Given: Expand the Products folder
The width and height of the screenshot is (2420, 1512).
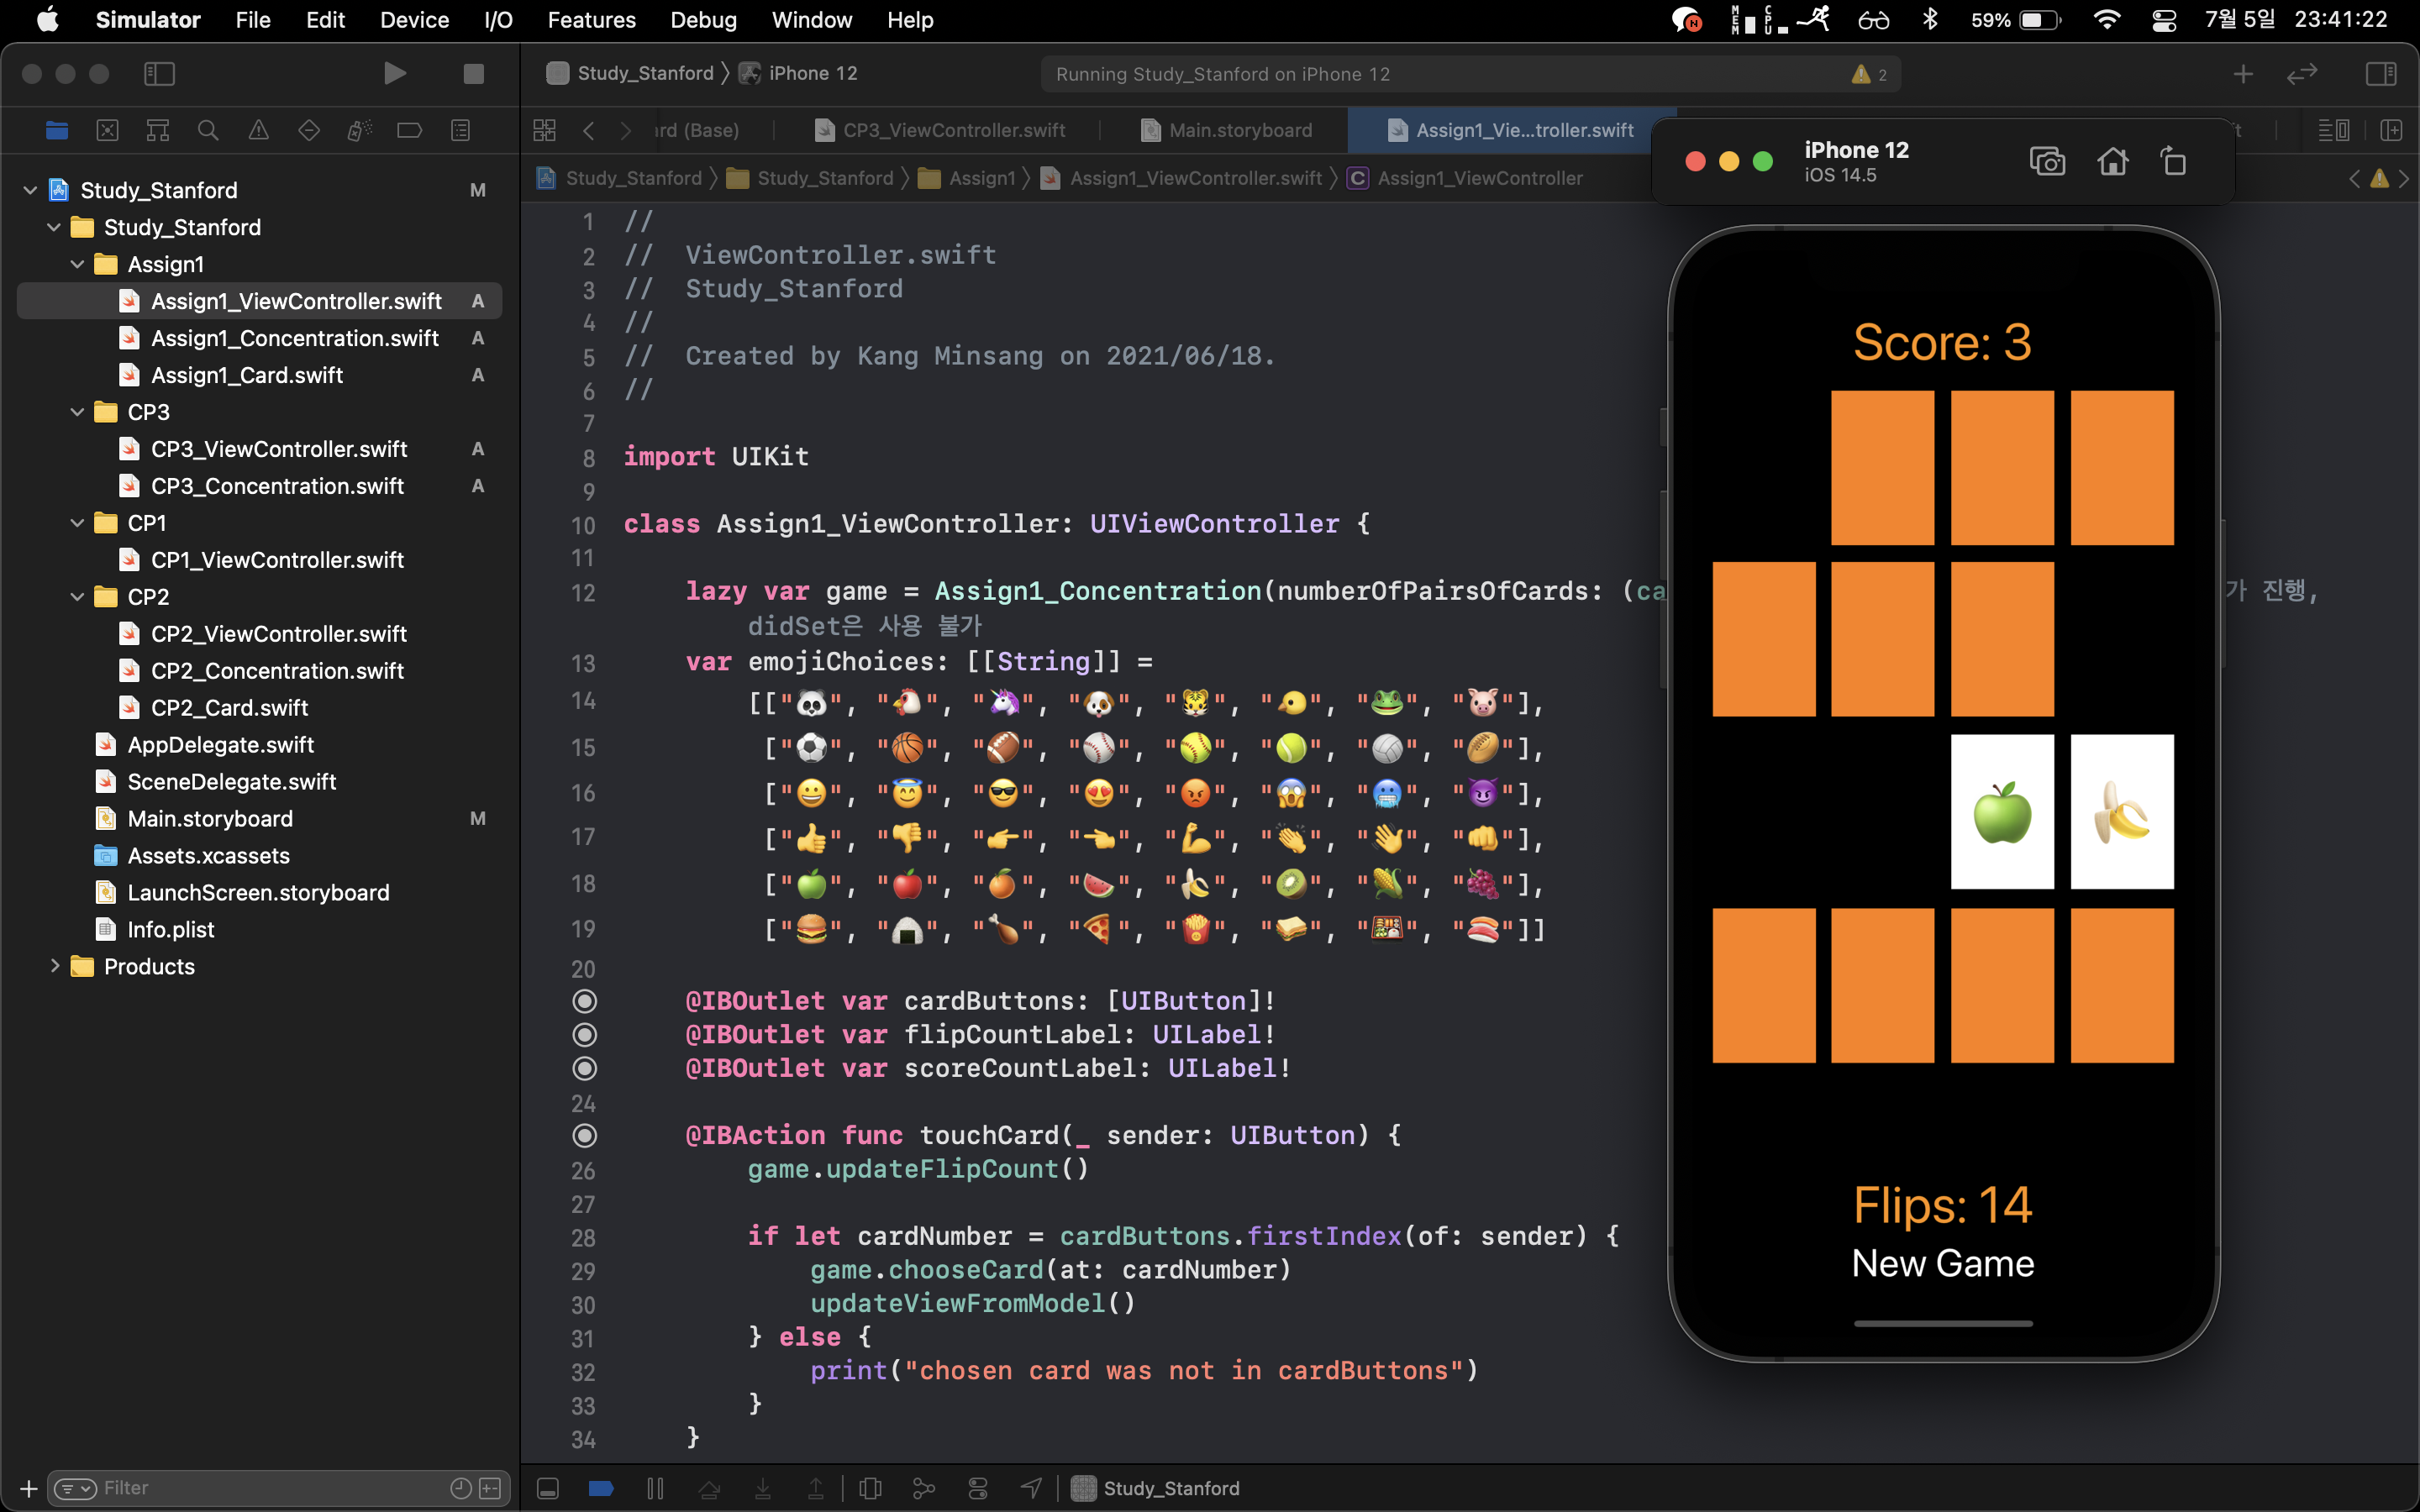Looking at the screenshot, I should pyautogui.click(x=54, y=966).
